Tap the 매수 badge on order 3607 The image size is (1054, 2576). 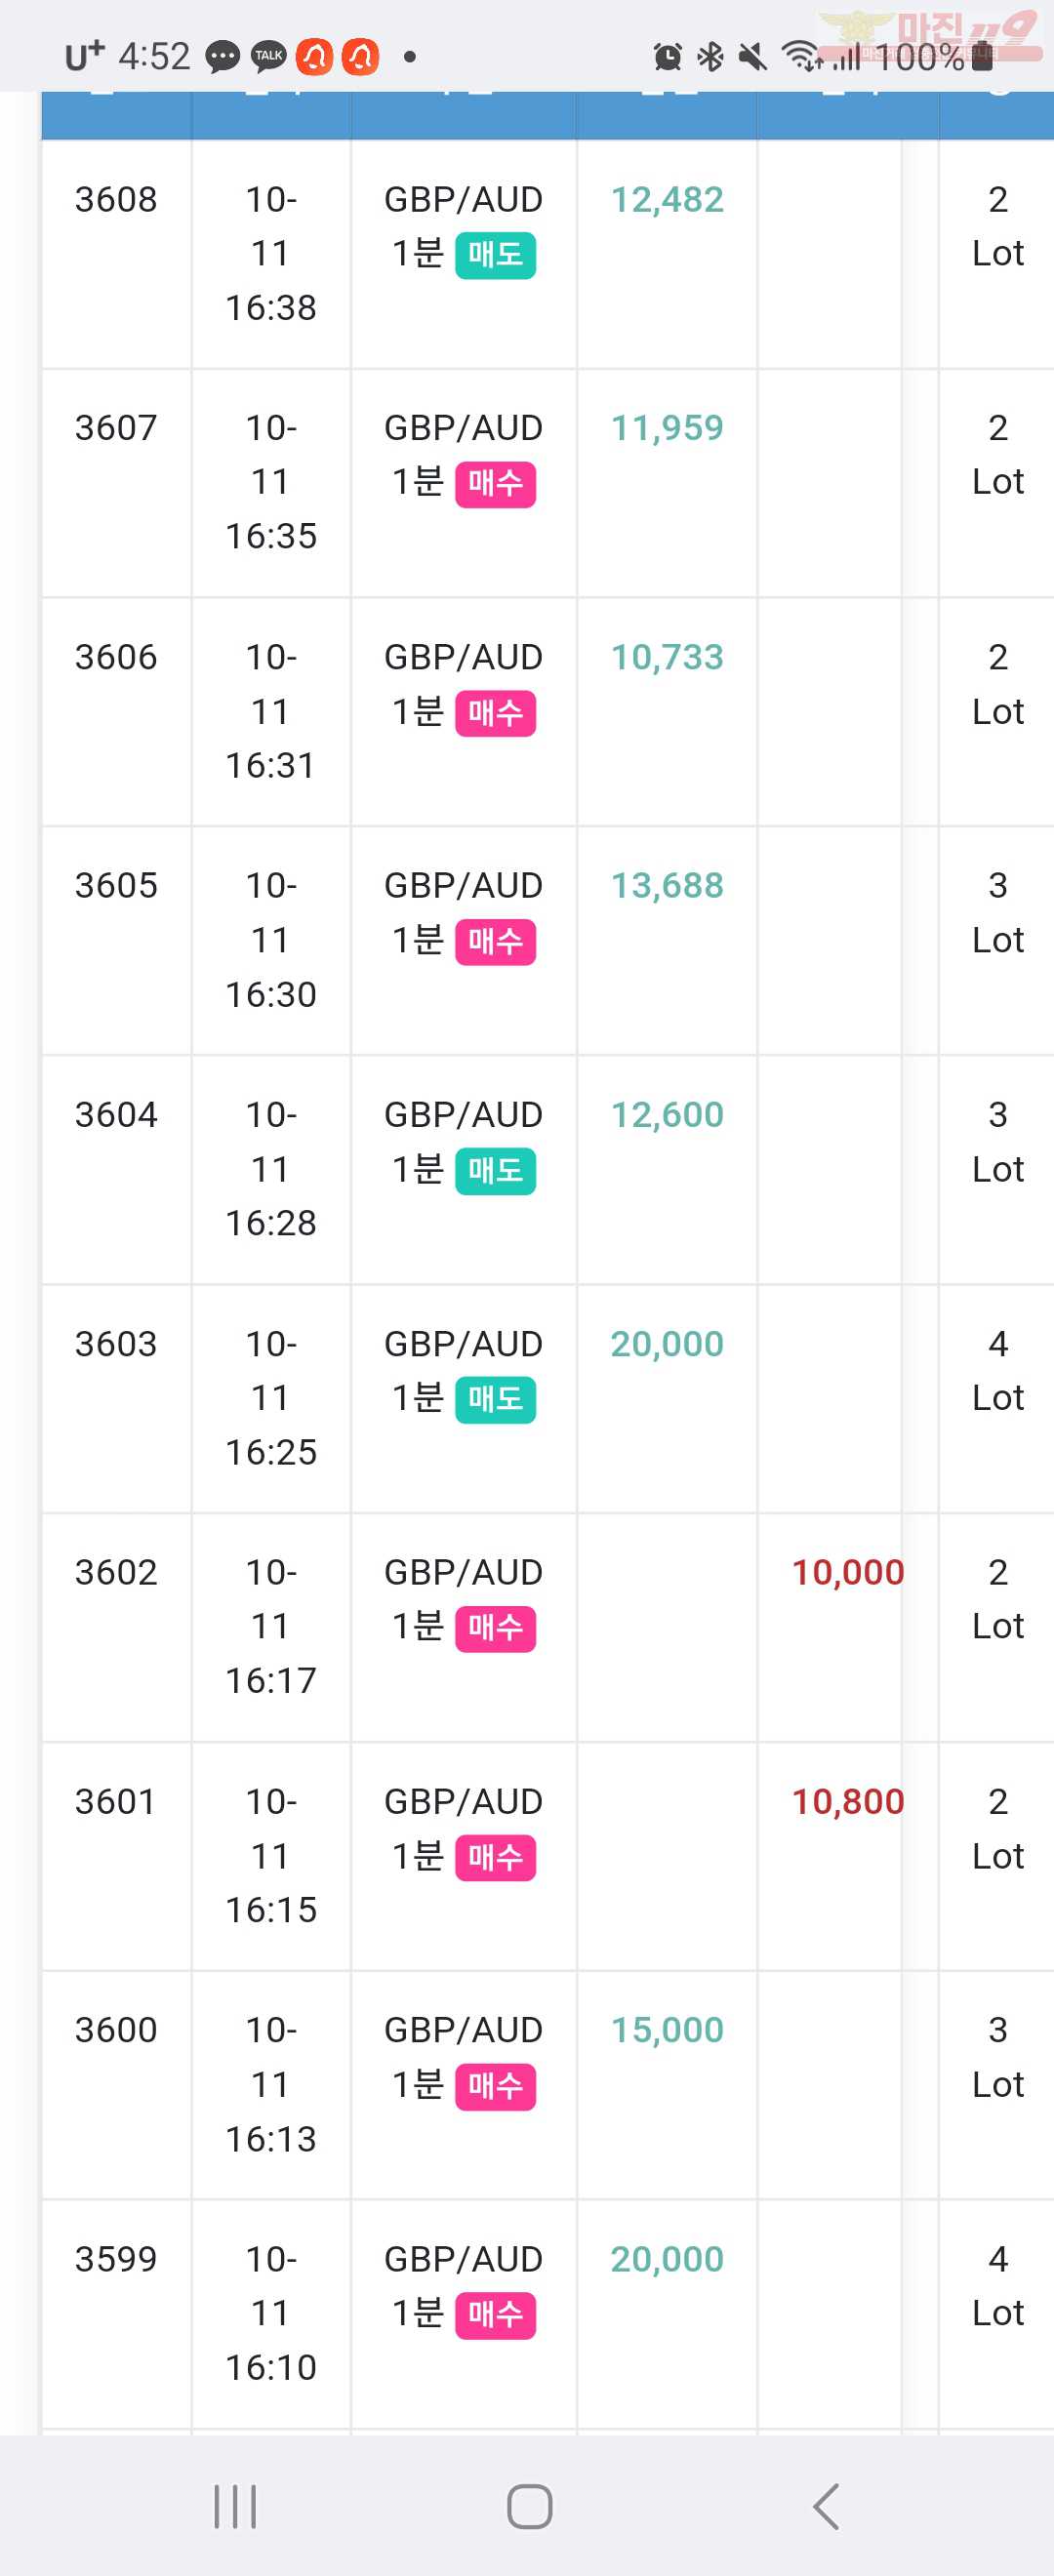pyautogui.click(x=495, y=484)
